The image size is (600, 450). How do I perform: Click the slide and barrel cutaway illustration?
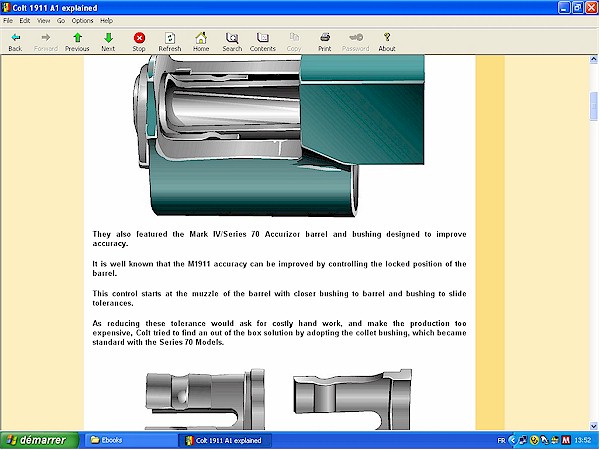point(279,135)
